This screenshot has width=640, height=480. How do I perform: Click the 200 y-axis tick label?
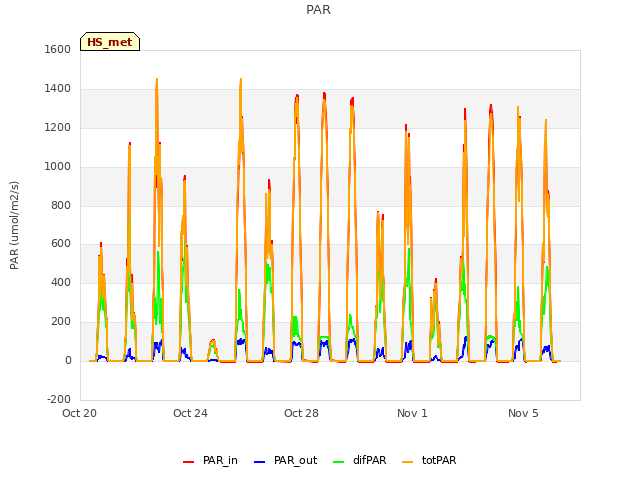(61, 322)
